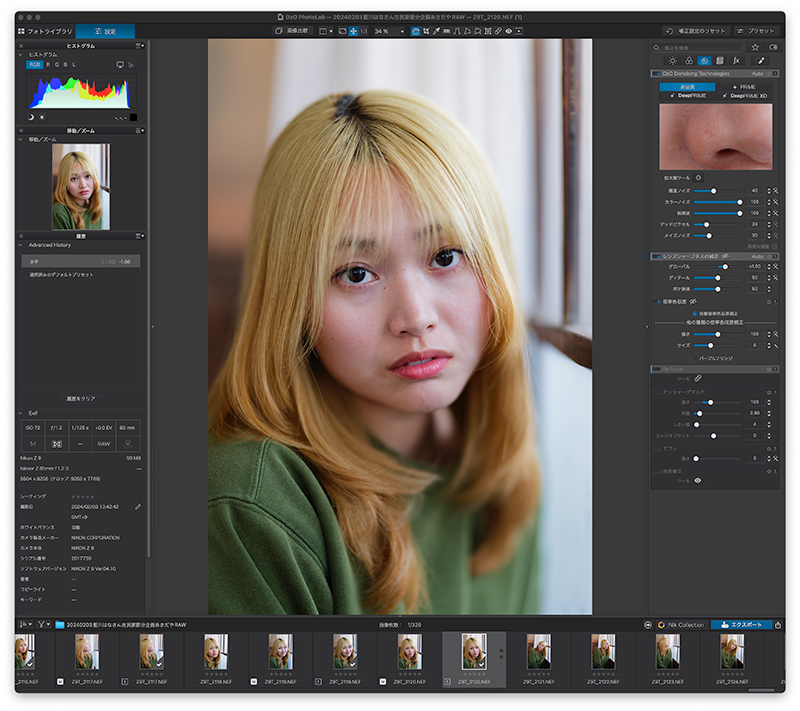Image resolution: width=800 pixels, height=711 pixels.
Task: Select the DeepPRIME XD denoising mode
Action: pos(745,96)
